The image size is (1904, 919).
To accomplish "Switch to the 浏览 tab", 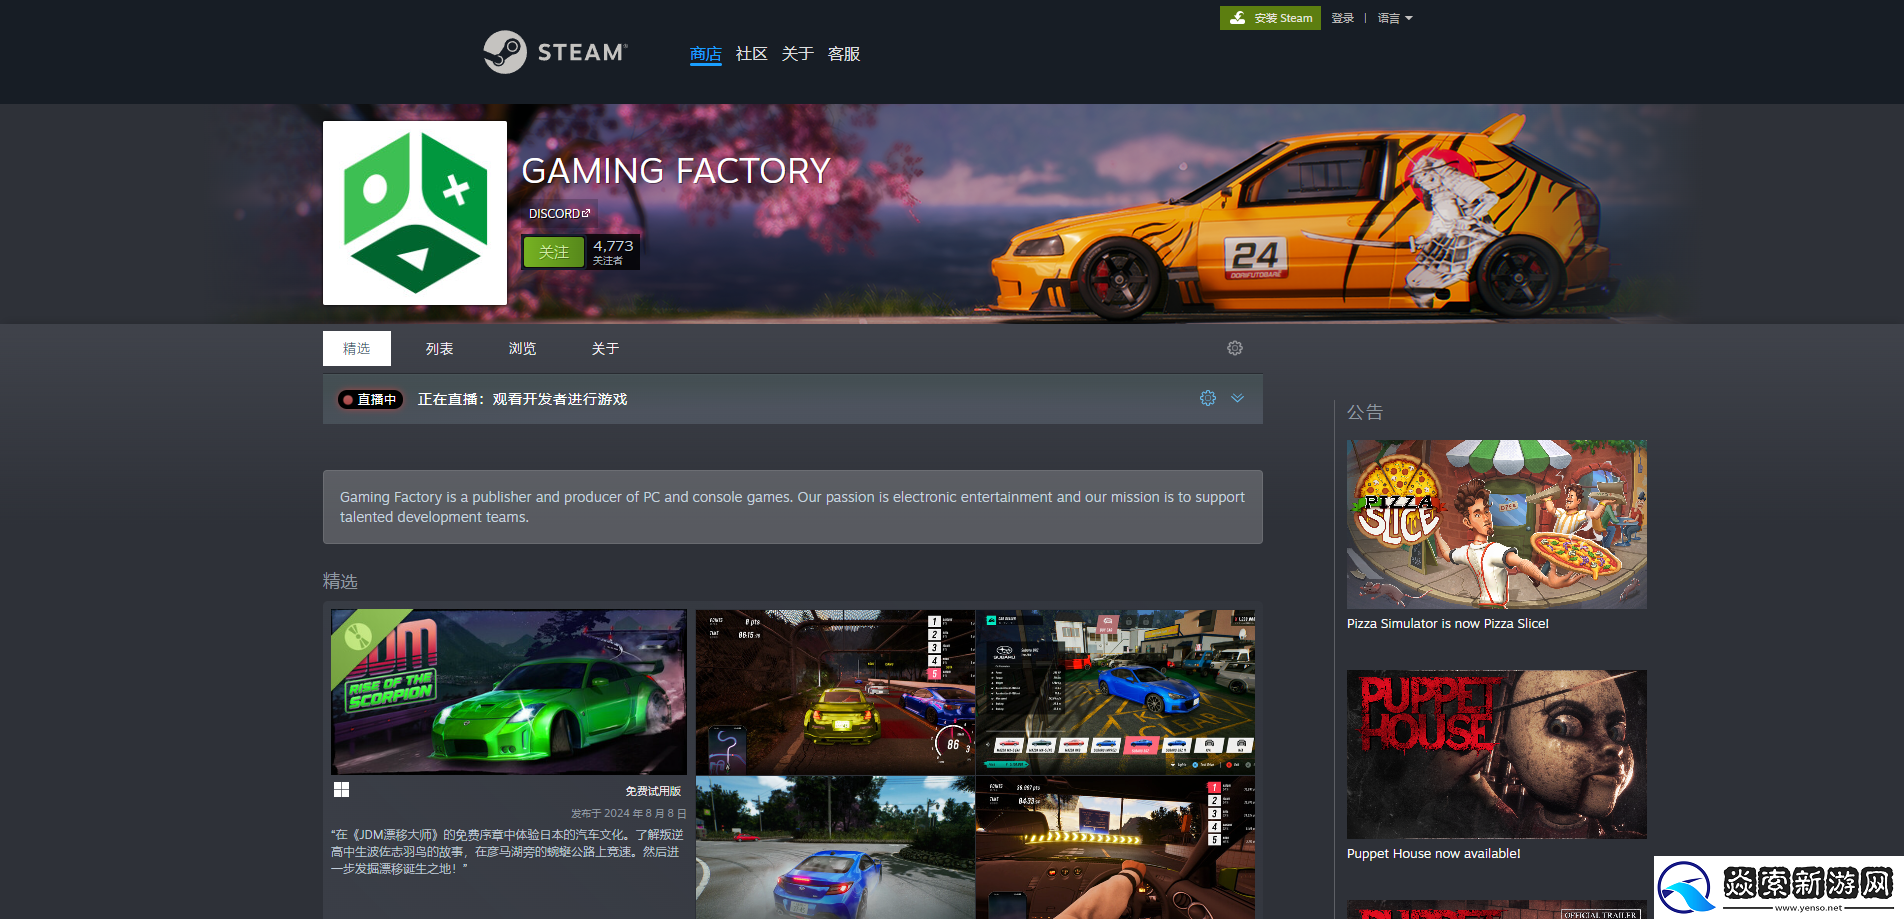I will tap(522, 349).
